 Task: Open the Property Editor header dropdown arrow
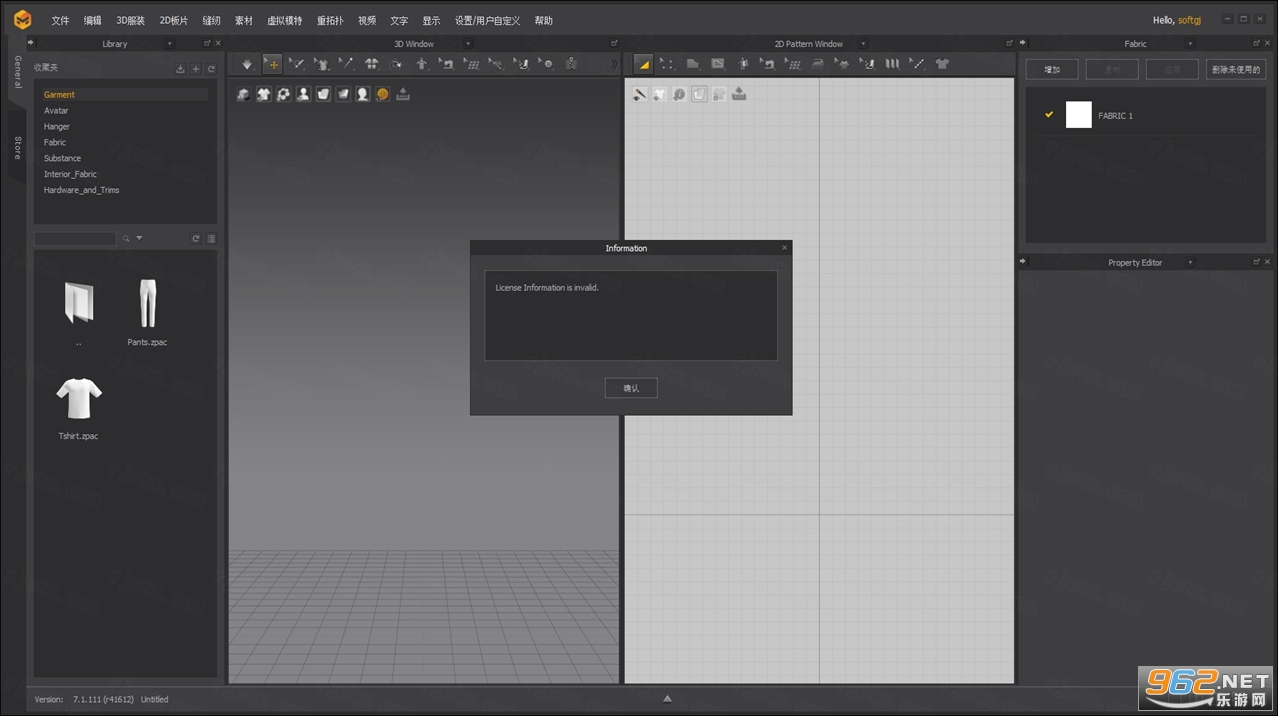[1189, 263]
